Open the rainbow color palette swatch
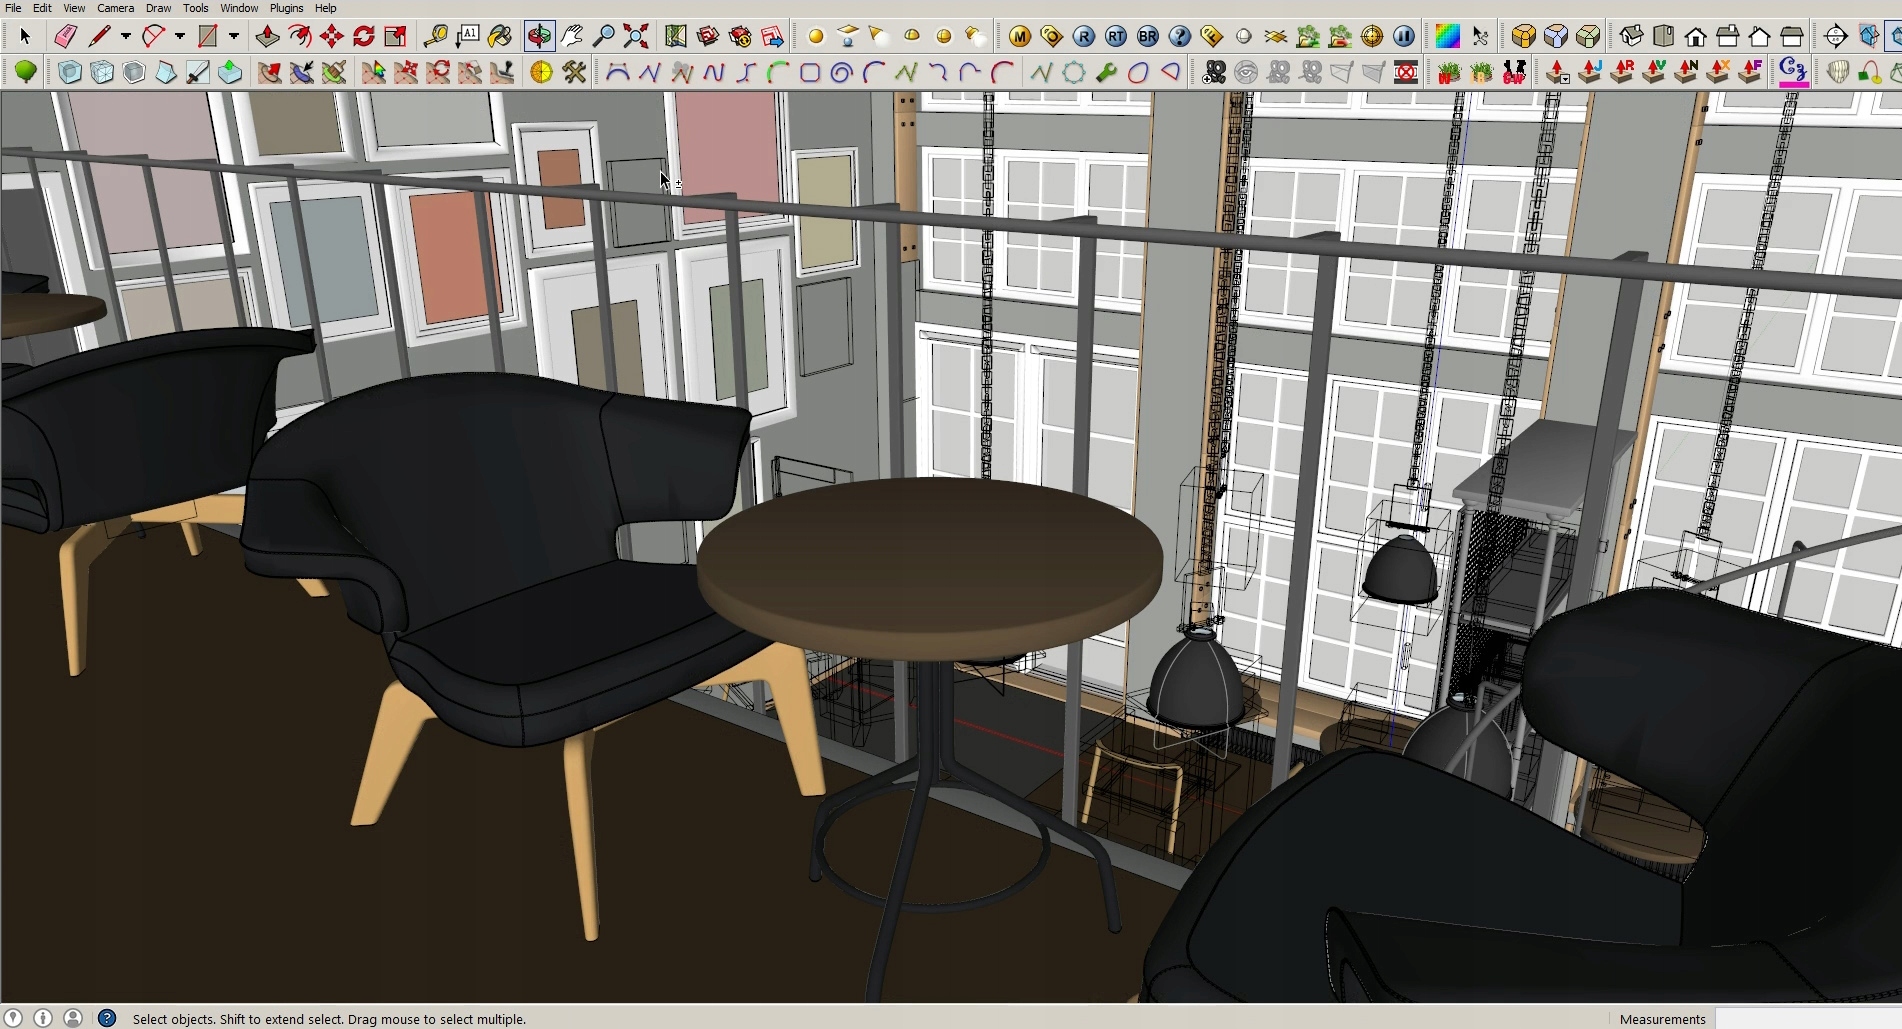This screenshot has height=1029, width=1902. [1446, 37]
